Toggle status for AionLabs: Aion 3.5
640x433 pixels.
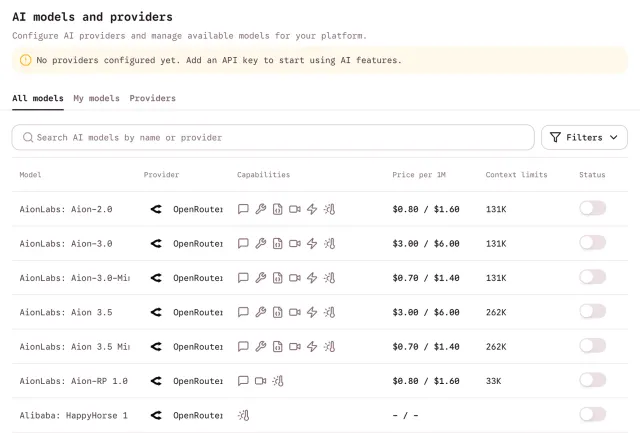tap(592, 311)
